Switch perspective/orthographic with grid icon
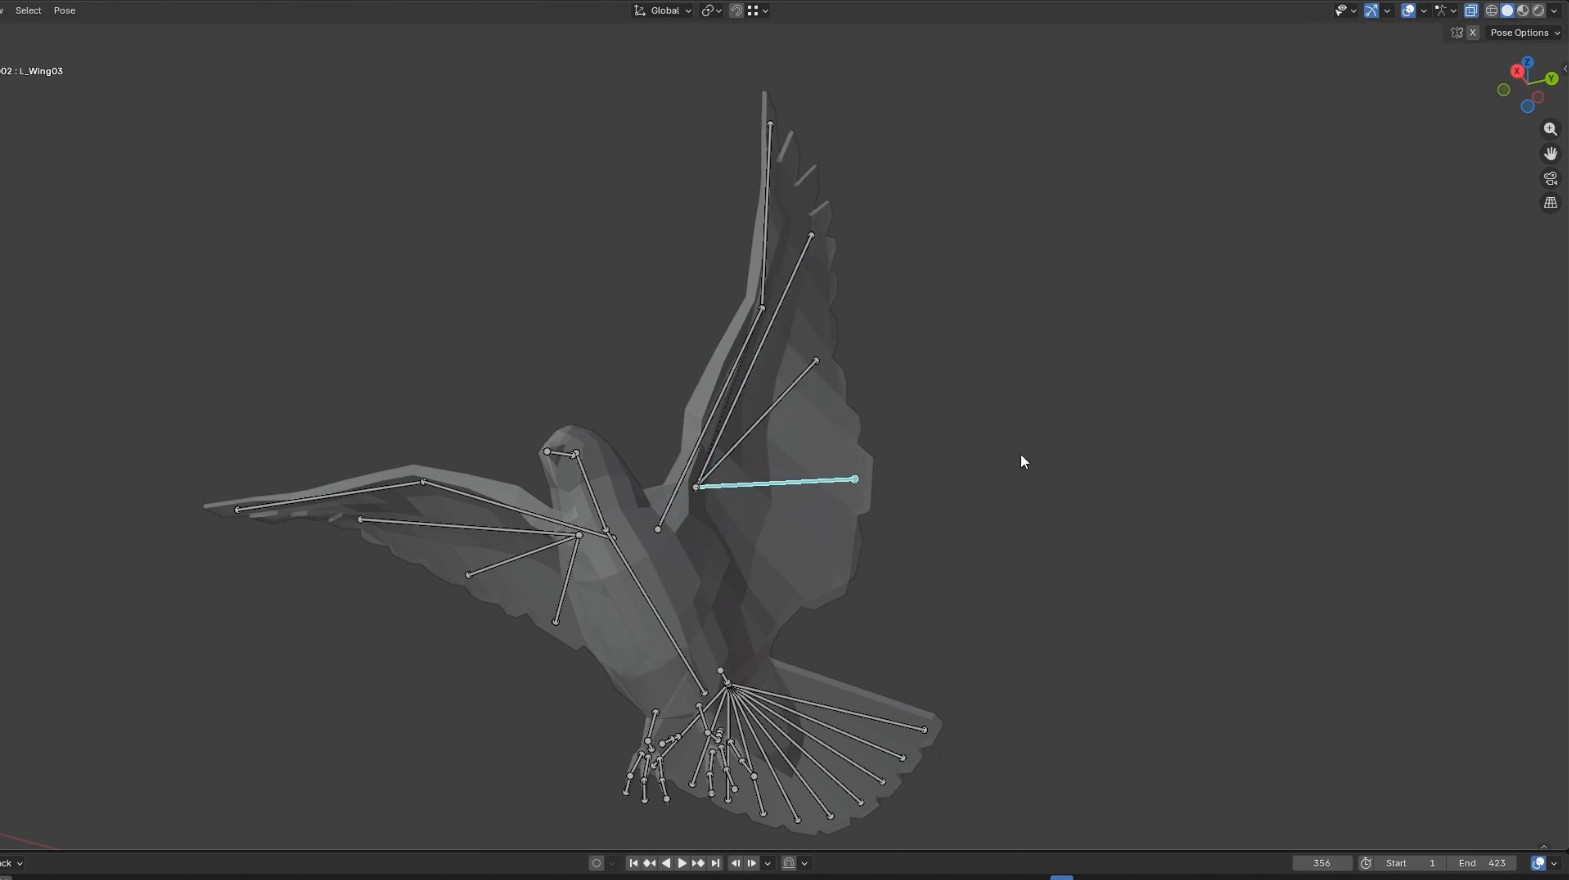Image resolution: width=1569 pixels, height=880 pixels. click(x=1550, y=203)
